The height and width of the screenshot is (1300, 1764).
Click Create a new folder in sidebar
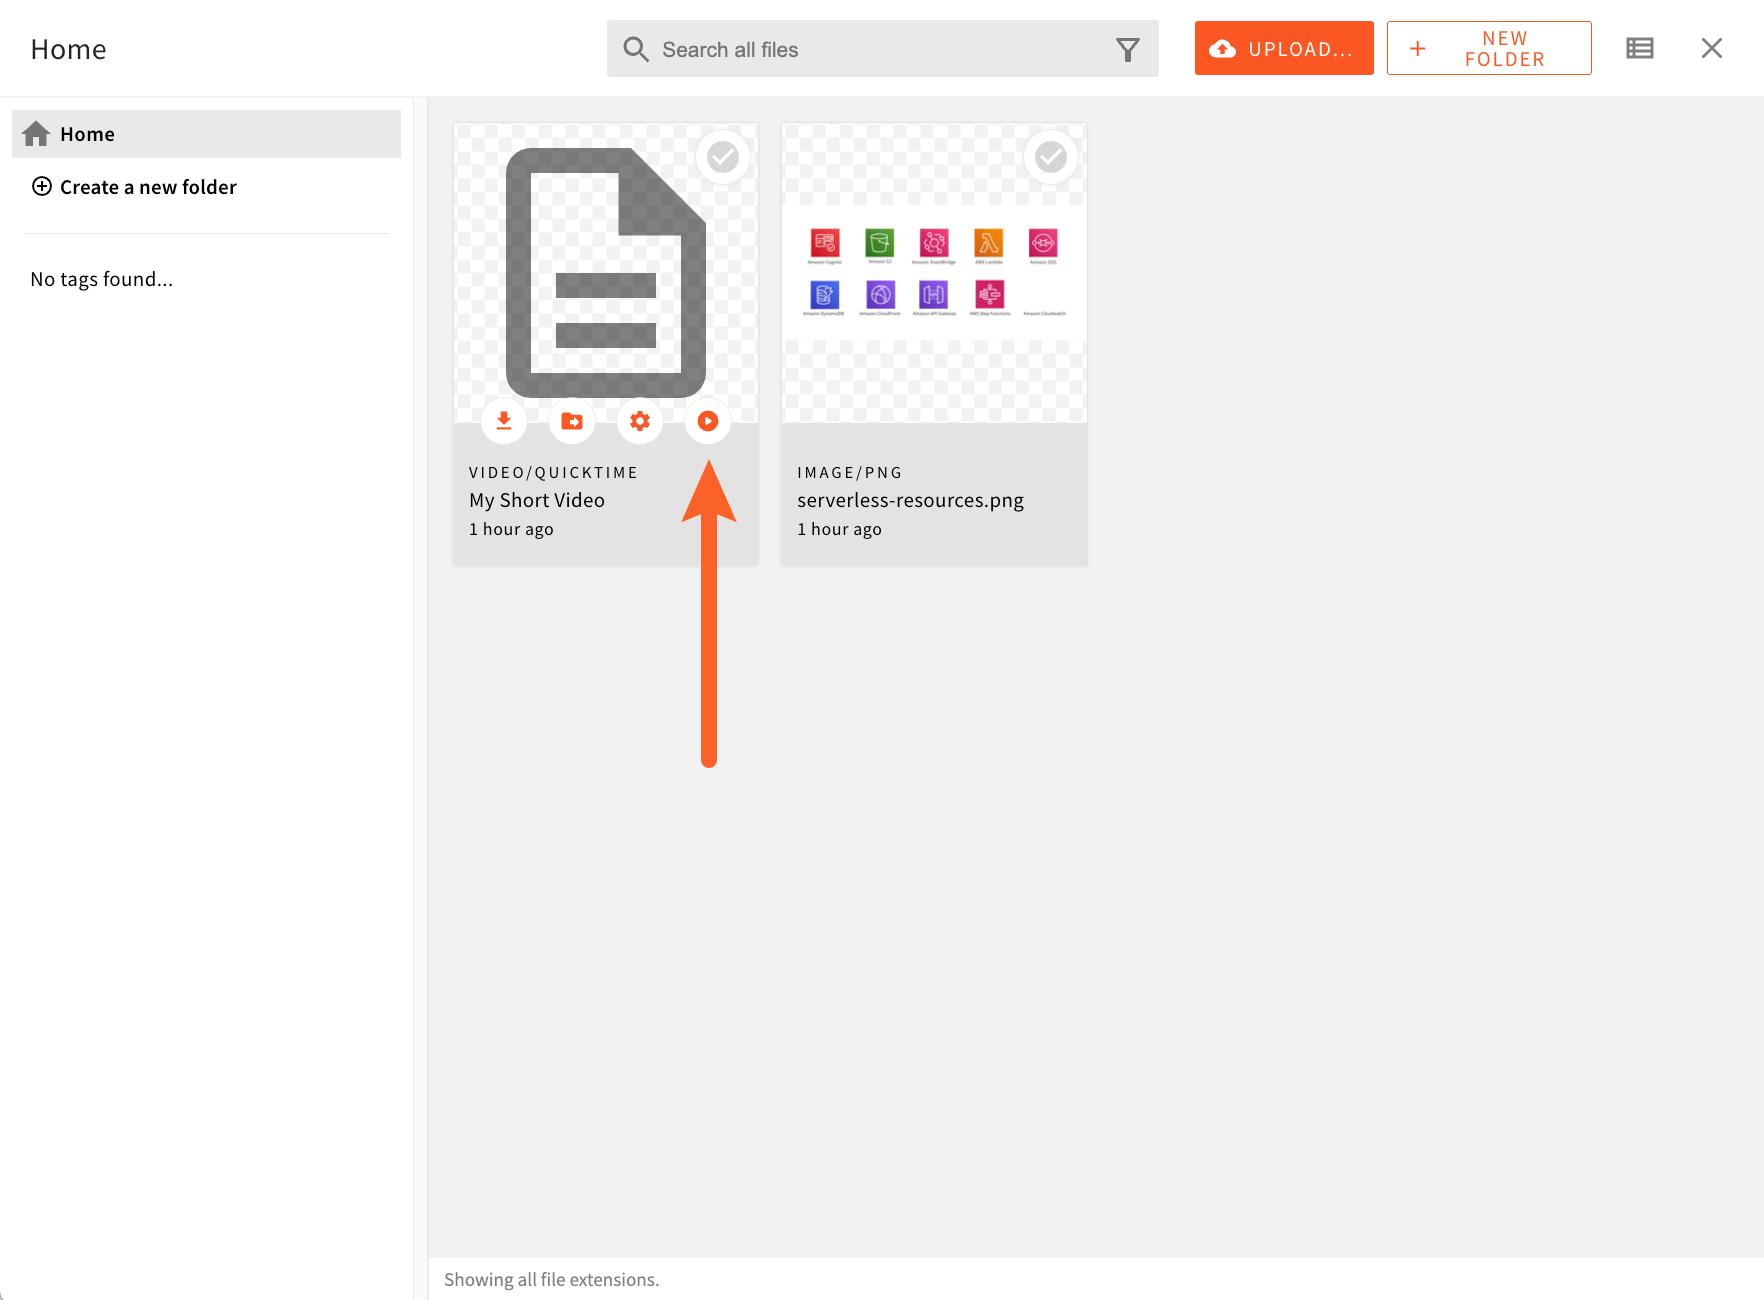[x=148, y=187]
